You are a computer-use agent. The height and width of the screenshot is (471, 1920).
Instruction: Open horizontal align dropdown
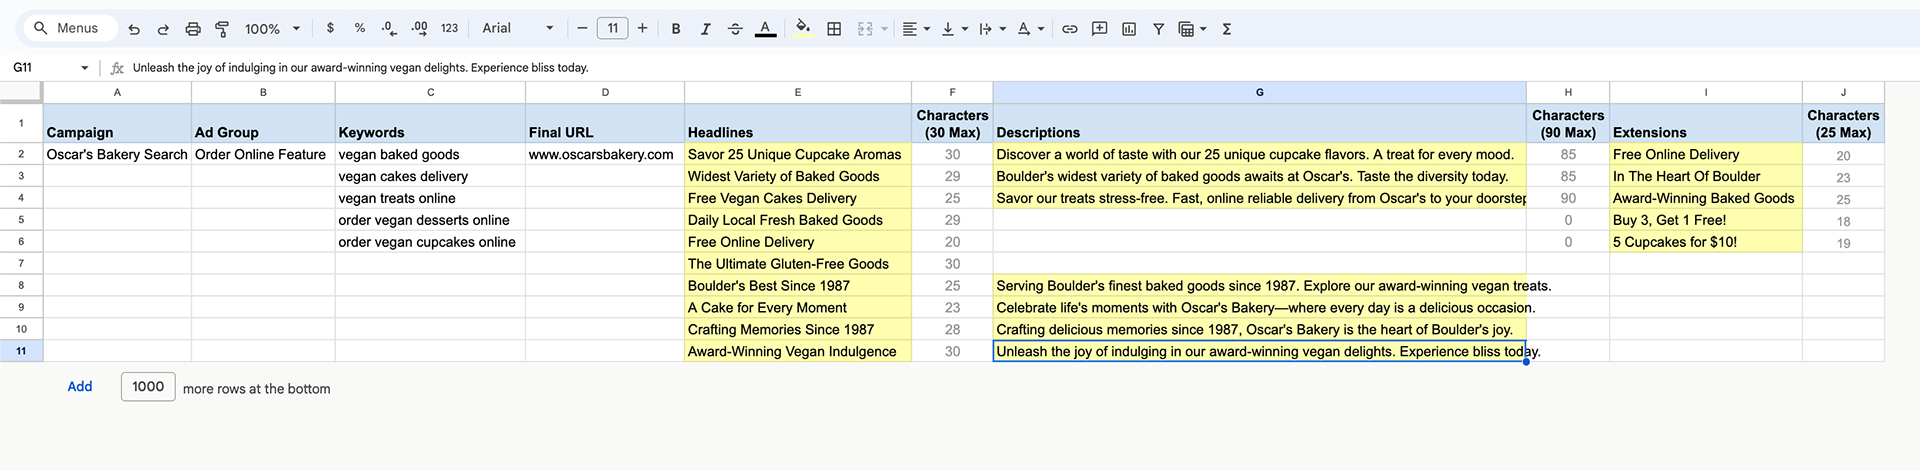click(916, 29)
